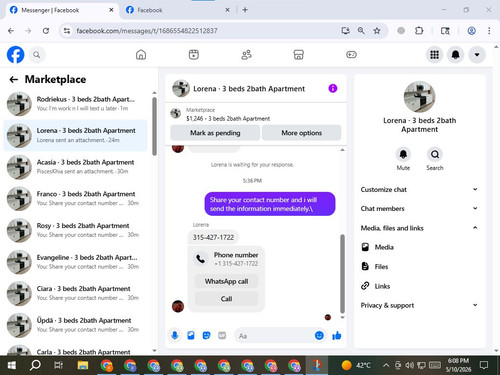Choose a sticker with the sticker icon
The height and width of the screenshot is (375, 500).
[206, 335]
